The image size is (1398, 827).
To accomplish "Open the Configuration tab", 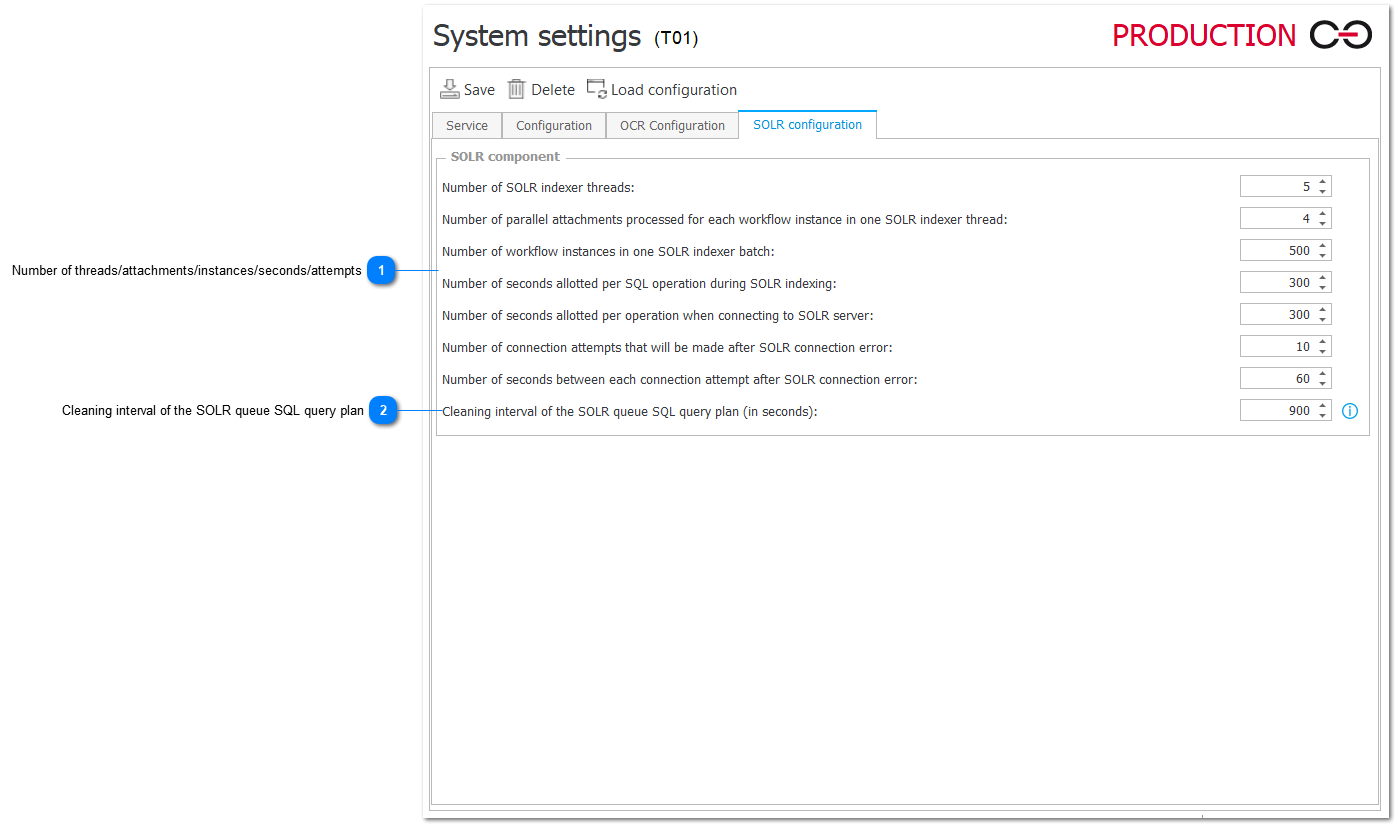I will (x=554, y=126).
